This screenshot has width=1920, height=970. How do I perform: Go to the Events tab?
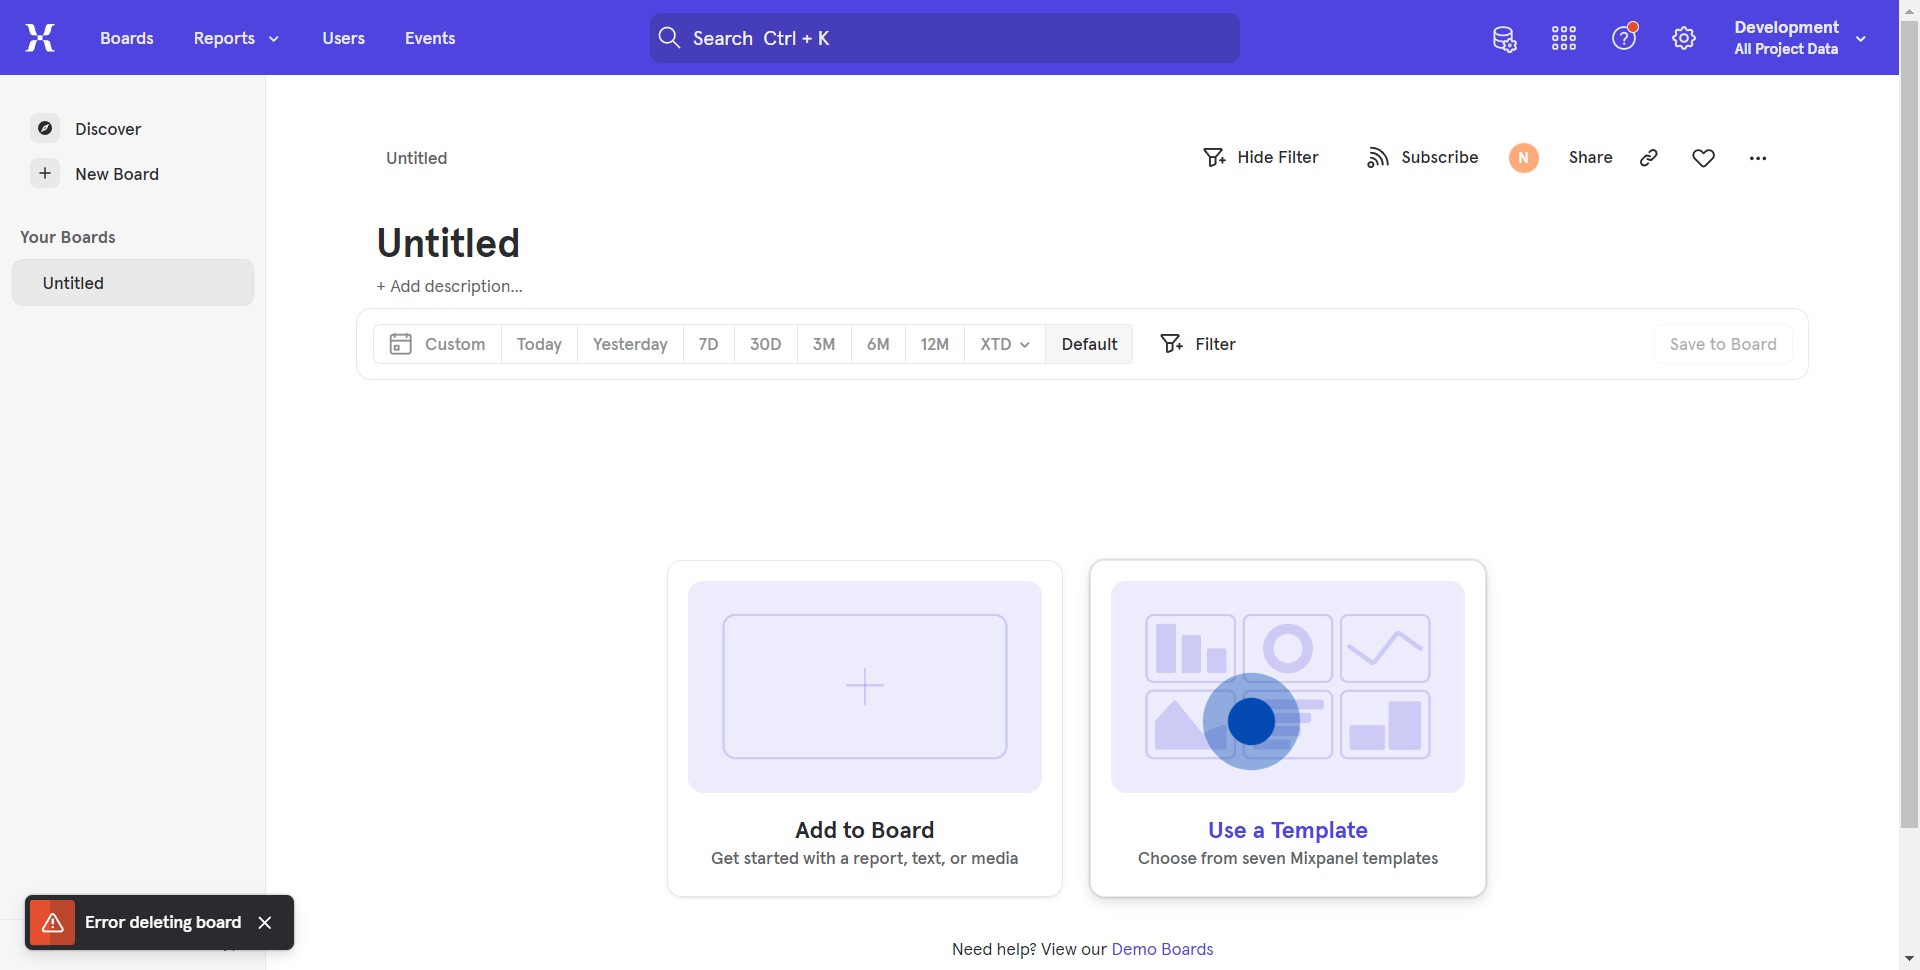430,38
